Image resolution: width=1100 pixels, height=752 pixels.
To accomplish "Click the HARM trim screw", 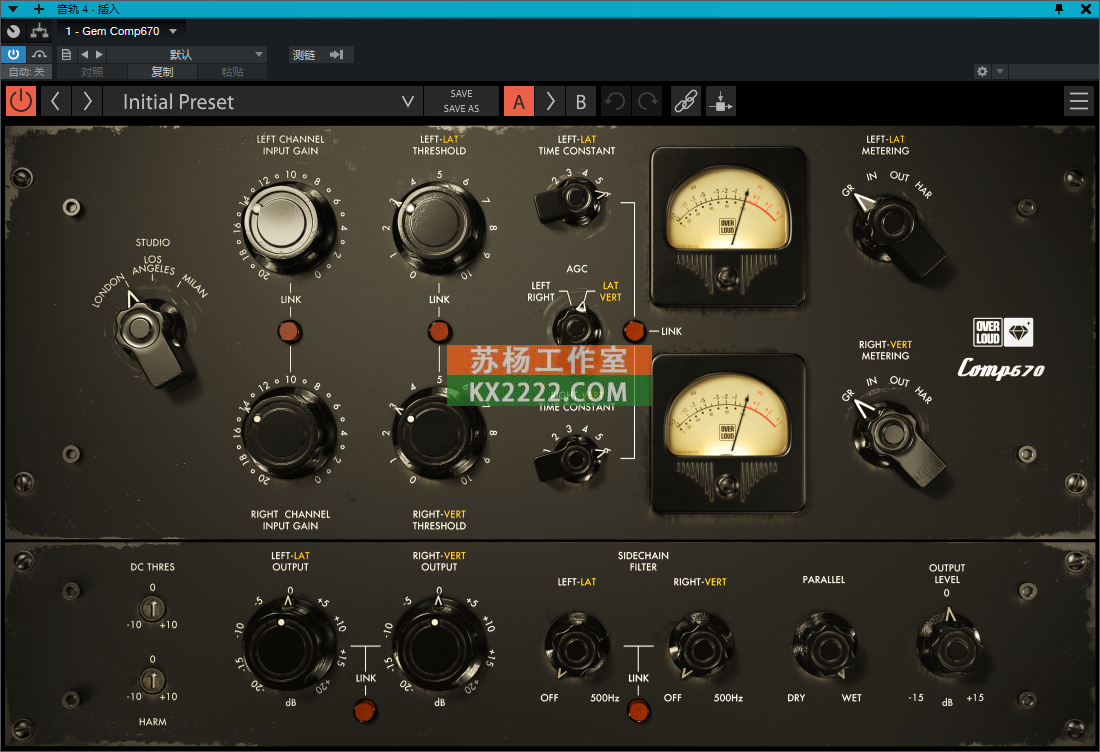I will [x=152, y=680].
